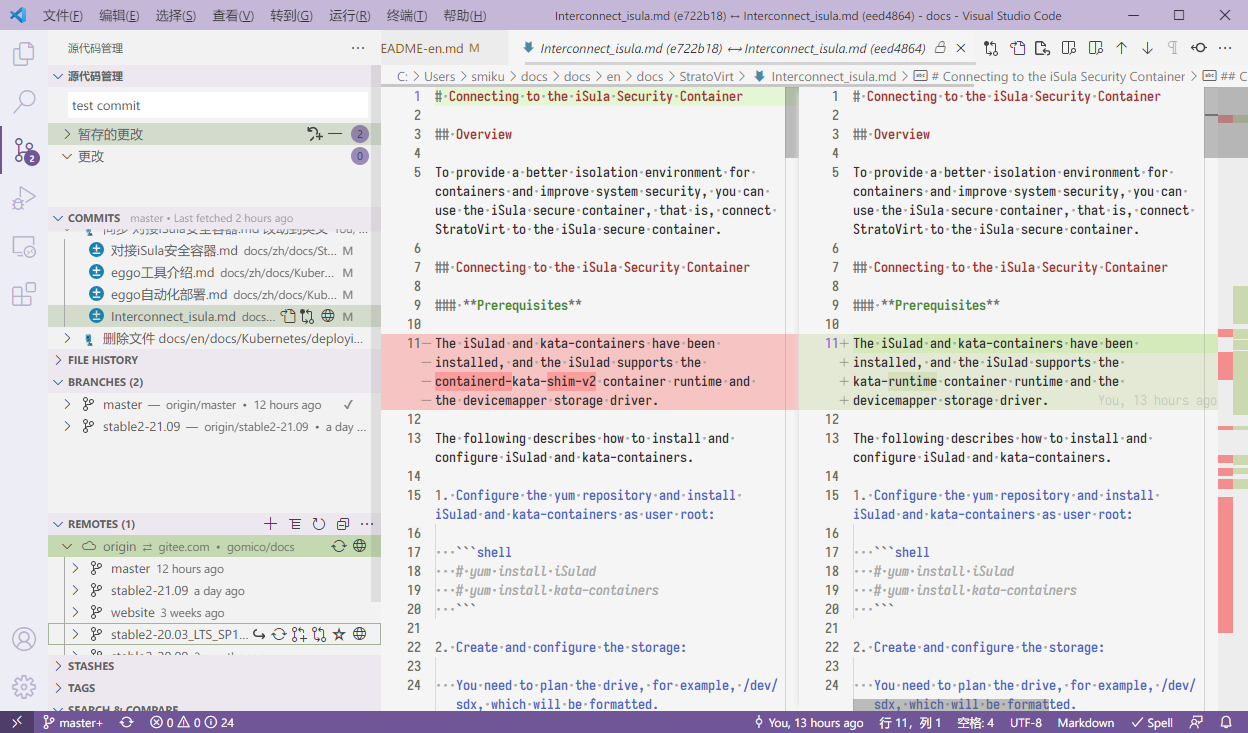The height and width of the screenshot is (733, 1248).
Task: Collapse the 更改 group
Action: pyautogui.click(x=68, y=156)
